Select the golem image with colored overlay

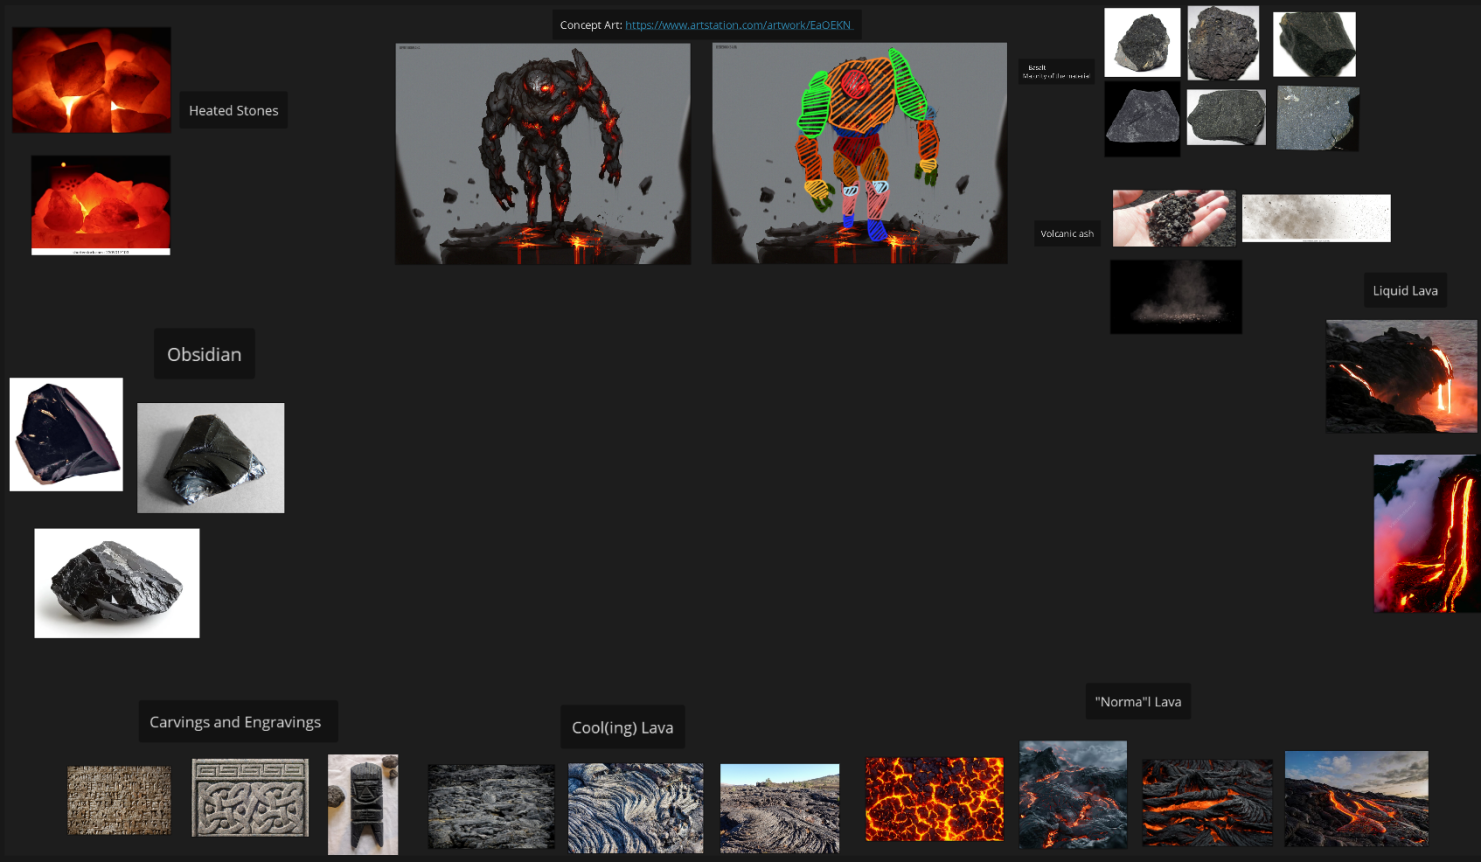860,154
